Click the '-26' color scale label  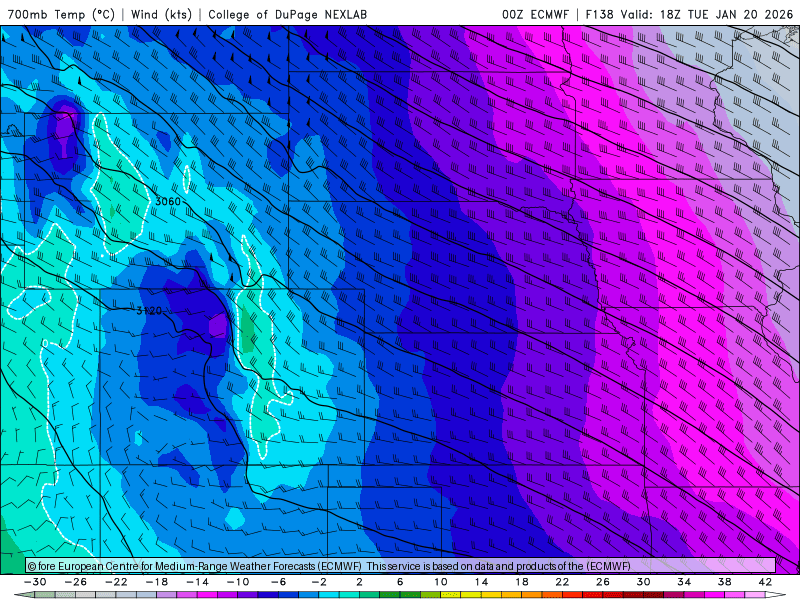[x=76, y=582]
